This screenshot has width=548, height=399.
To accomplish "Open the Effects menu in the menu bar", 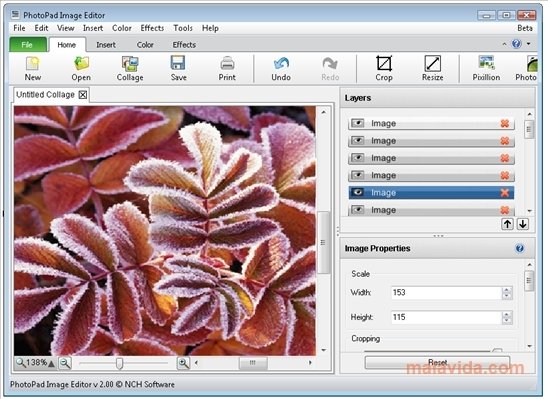I will click(152, 28).
